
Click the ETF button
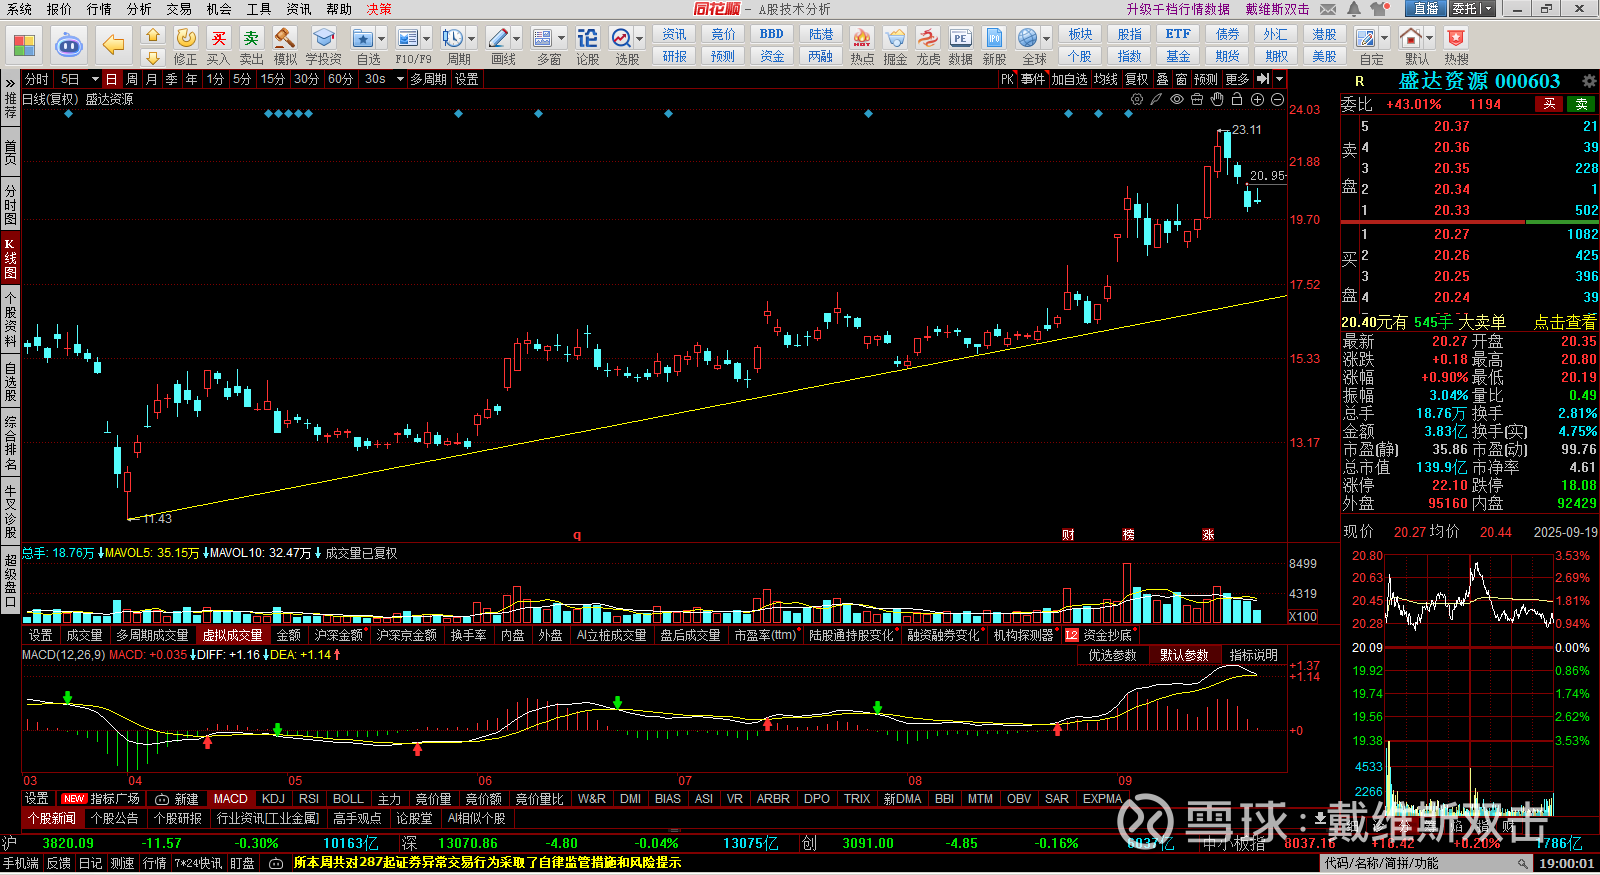click(1178, 34)
